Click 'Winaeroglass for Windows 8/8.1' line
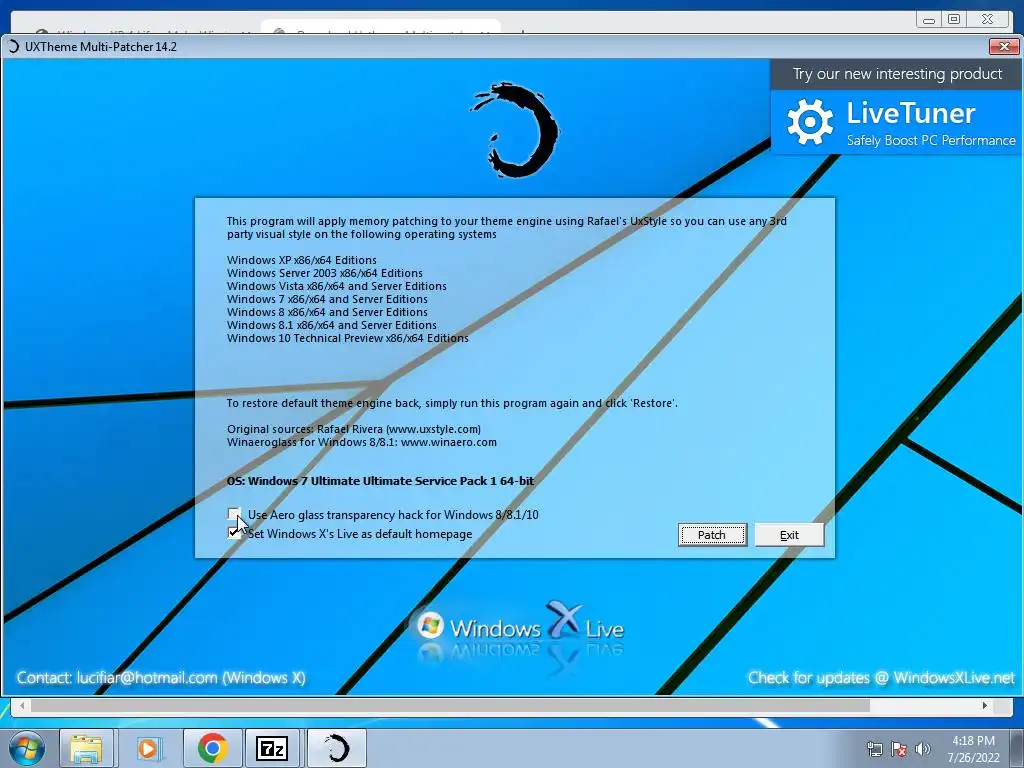Image resolution: width=1024 pixels, height=768 pixels. pyautogui.click(x=362, y=442)
